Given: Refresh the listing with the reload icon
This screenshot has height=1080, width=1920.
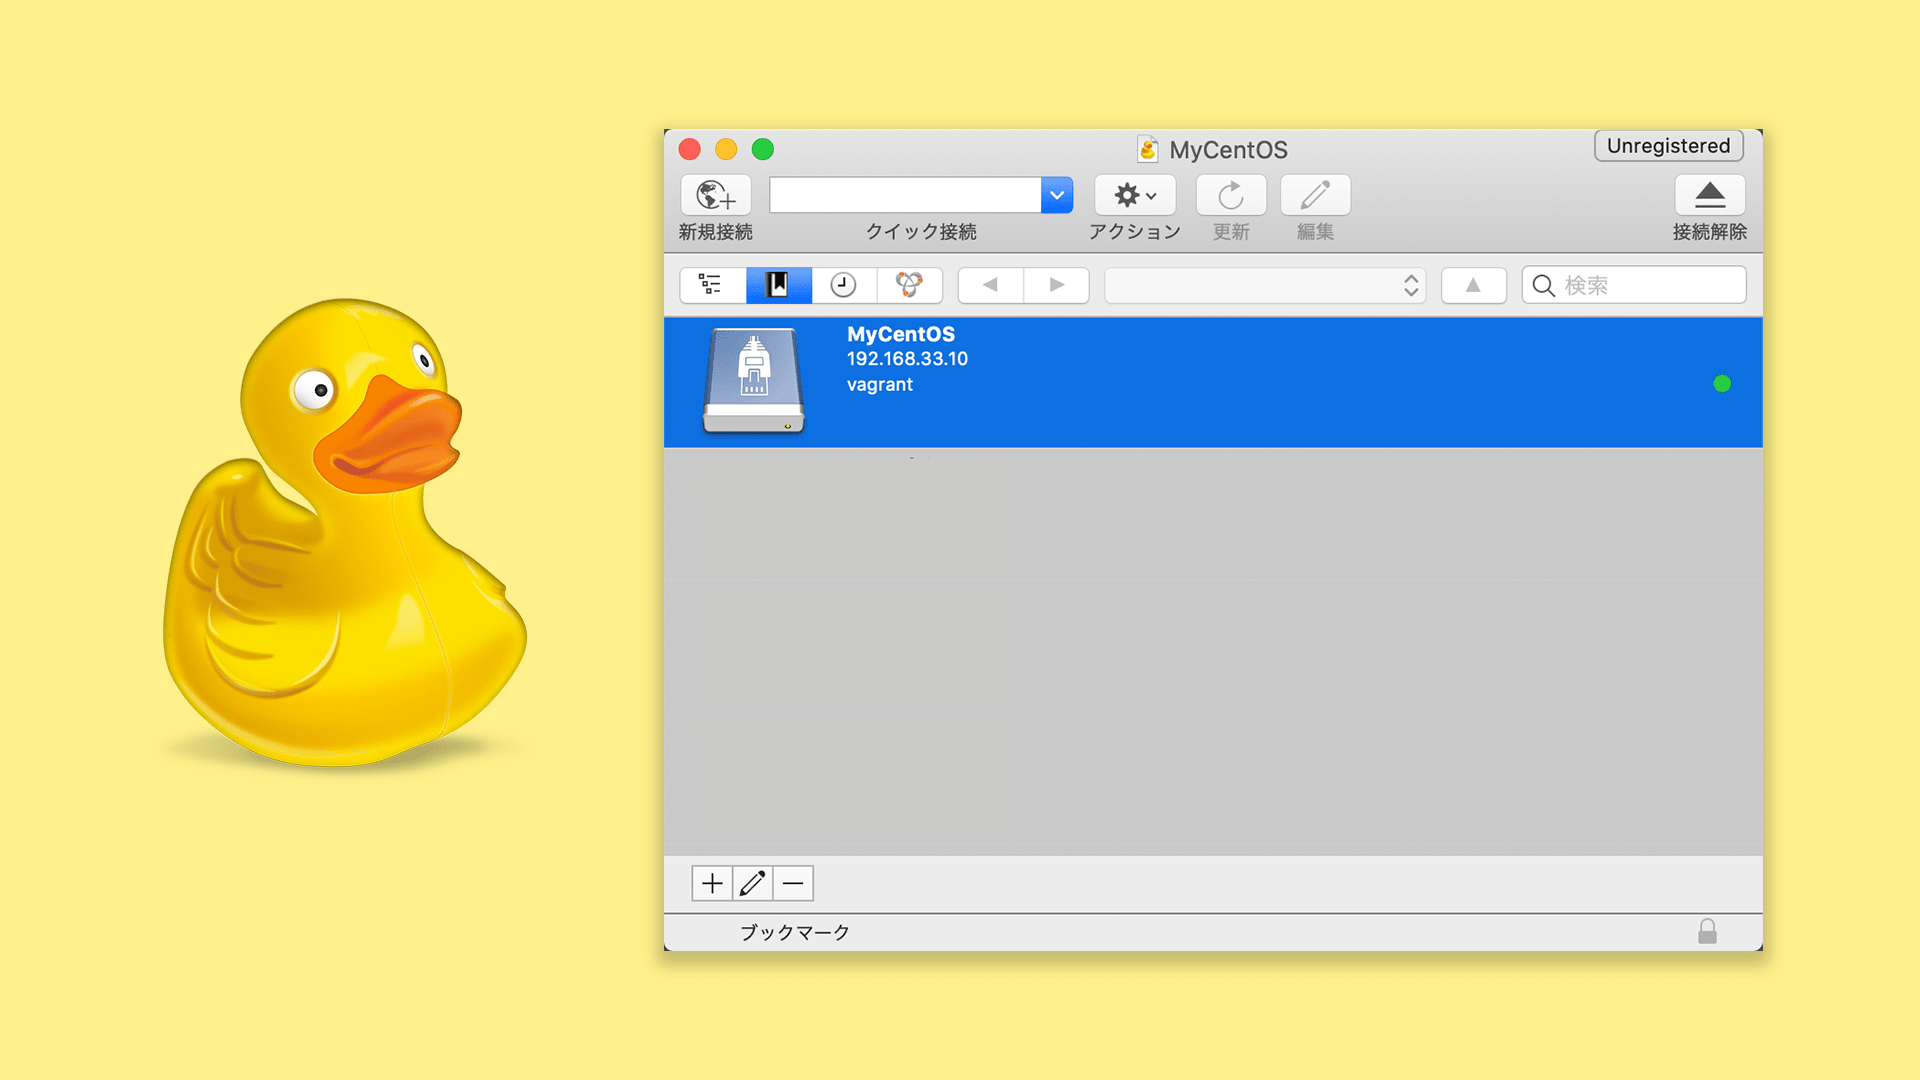Looking at the screenshot, I should [x=1231, y=195].
